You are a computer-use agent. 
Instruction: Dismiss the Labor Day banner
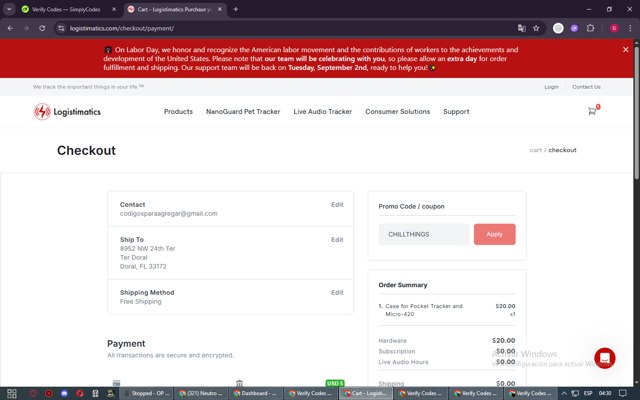[625, 49]
